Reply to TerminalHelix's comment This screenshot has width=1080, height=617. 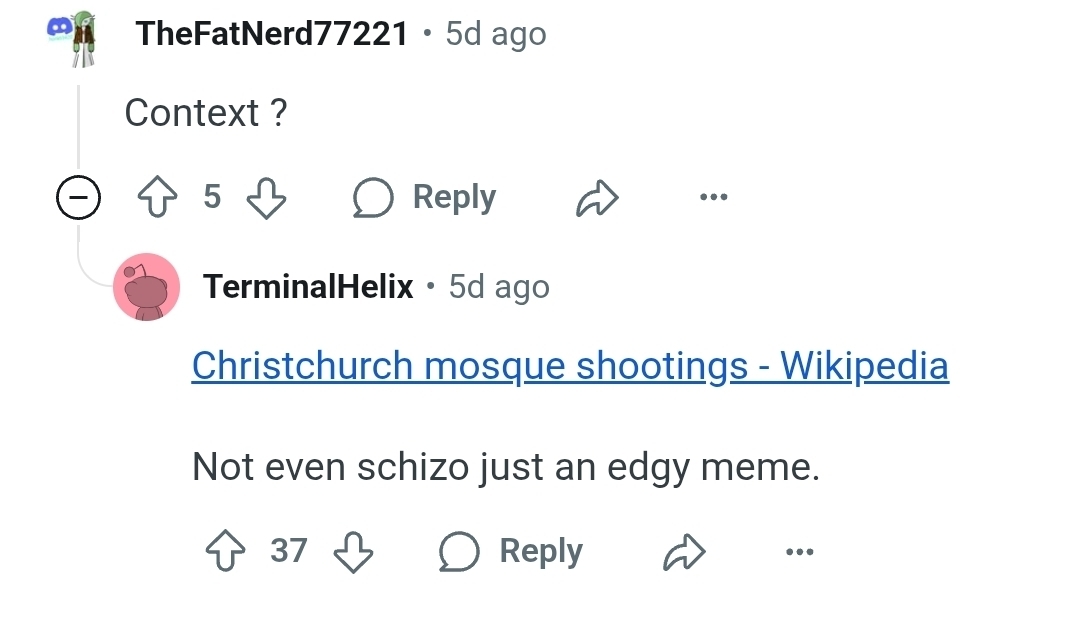(x=540, y=551)
